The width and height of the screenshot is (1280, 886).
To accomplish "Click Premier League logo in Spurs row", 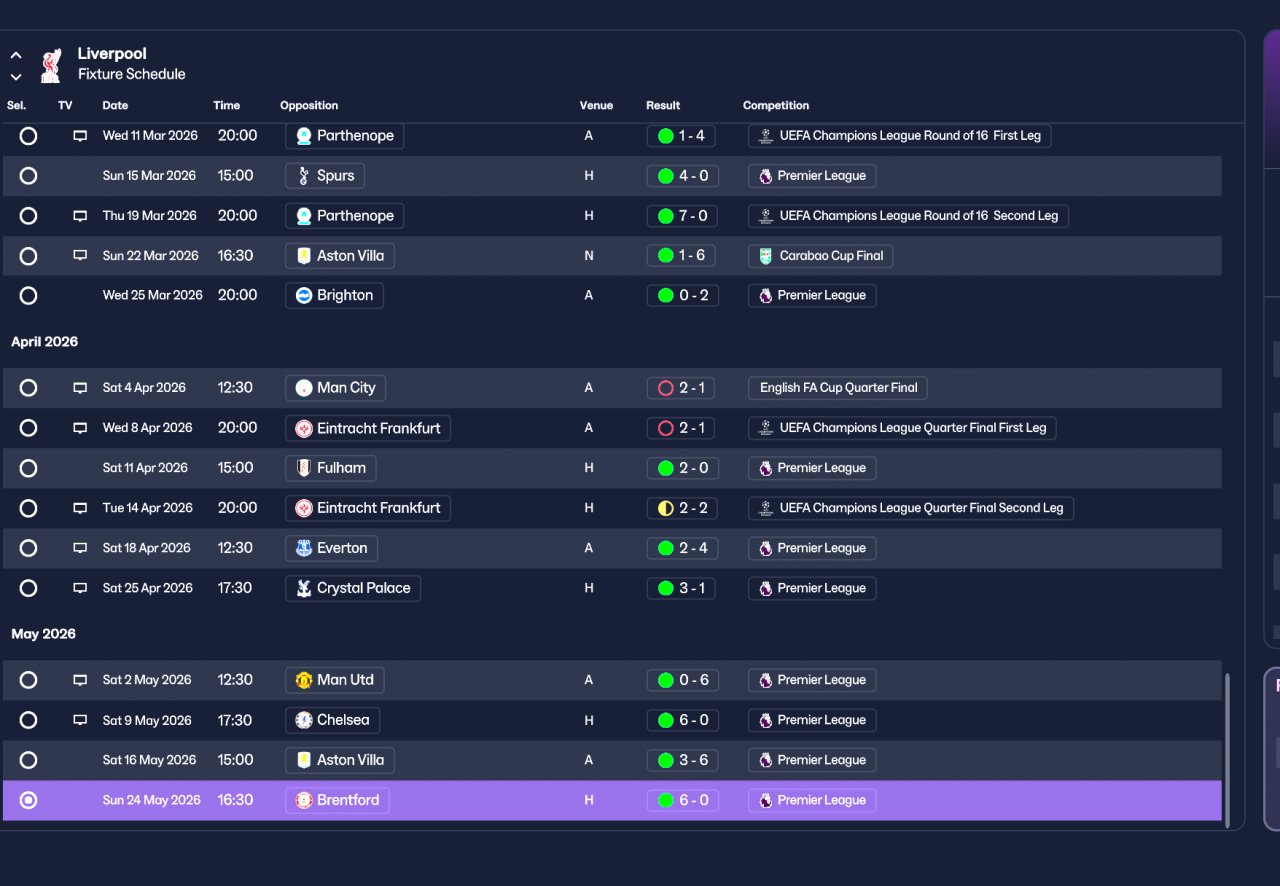I will (x=766, y=176).
